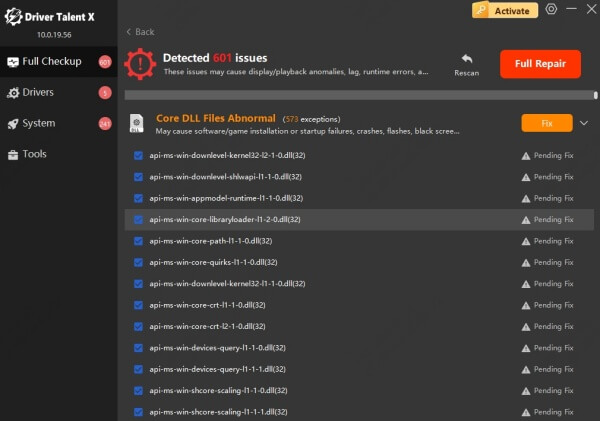Viewport: 600px width, 421px height.
Task: Click the Drivers gear icon in sidebar
Action: [13, 93]
